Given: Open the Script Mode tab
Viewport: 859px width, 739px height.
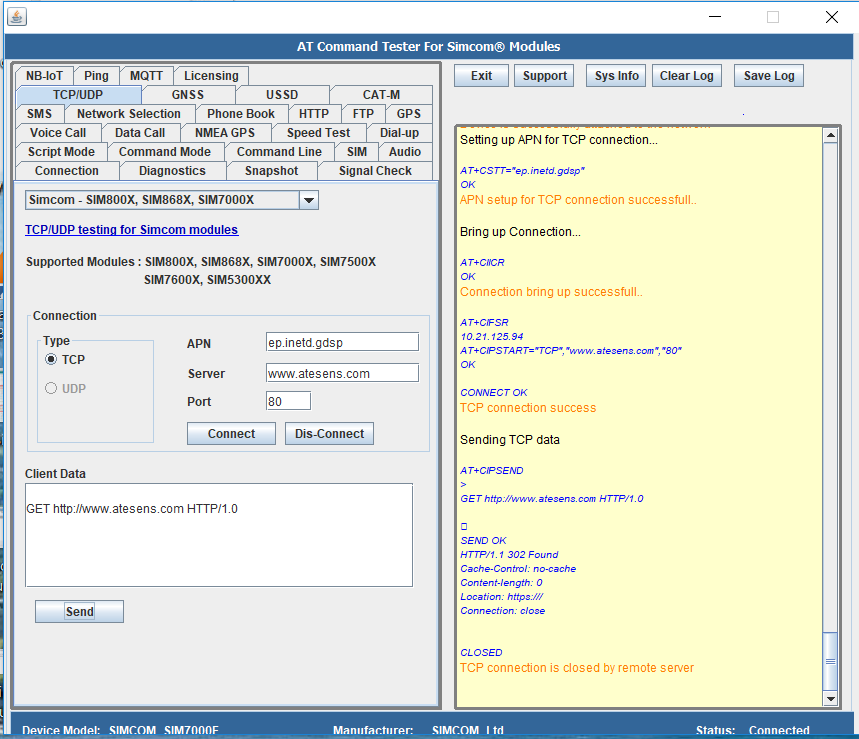Looking at the screenshot, I should point(61,152).
